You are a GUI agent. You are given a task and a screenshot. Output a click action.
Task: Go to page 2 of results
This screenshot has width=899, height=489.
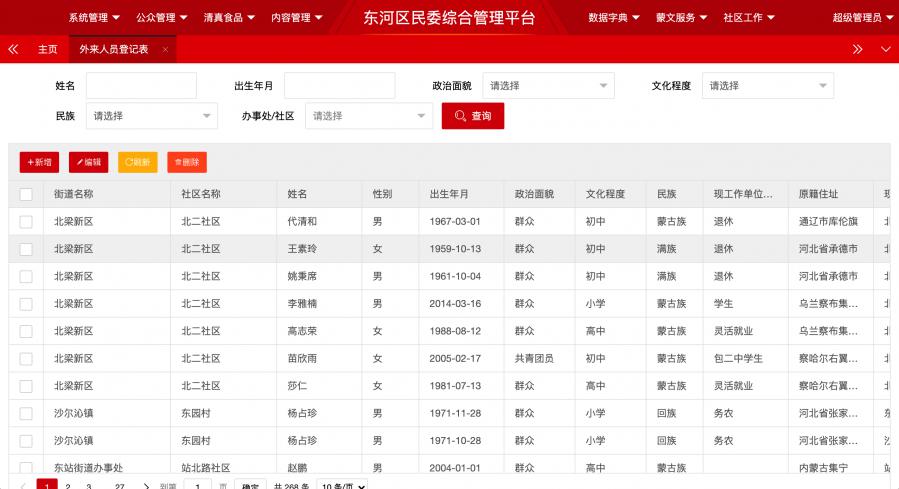point(68,486)
